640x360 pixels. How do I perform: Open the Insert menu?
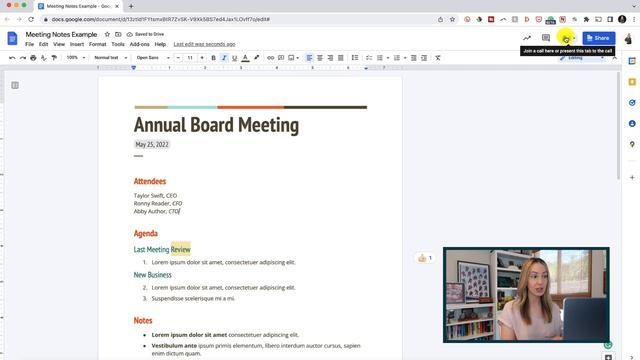click(77, 44)
